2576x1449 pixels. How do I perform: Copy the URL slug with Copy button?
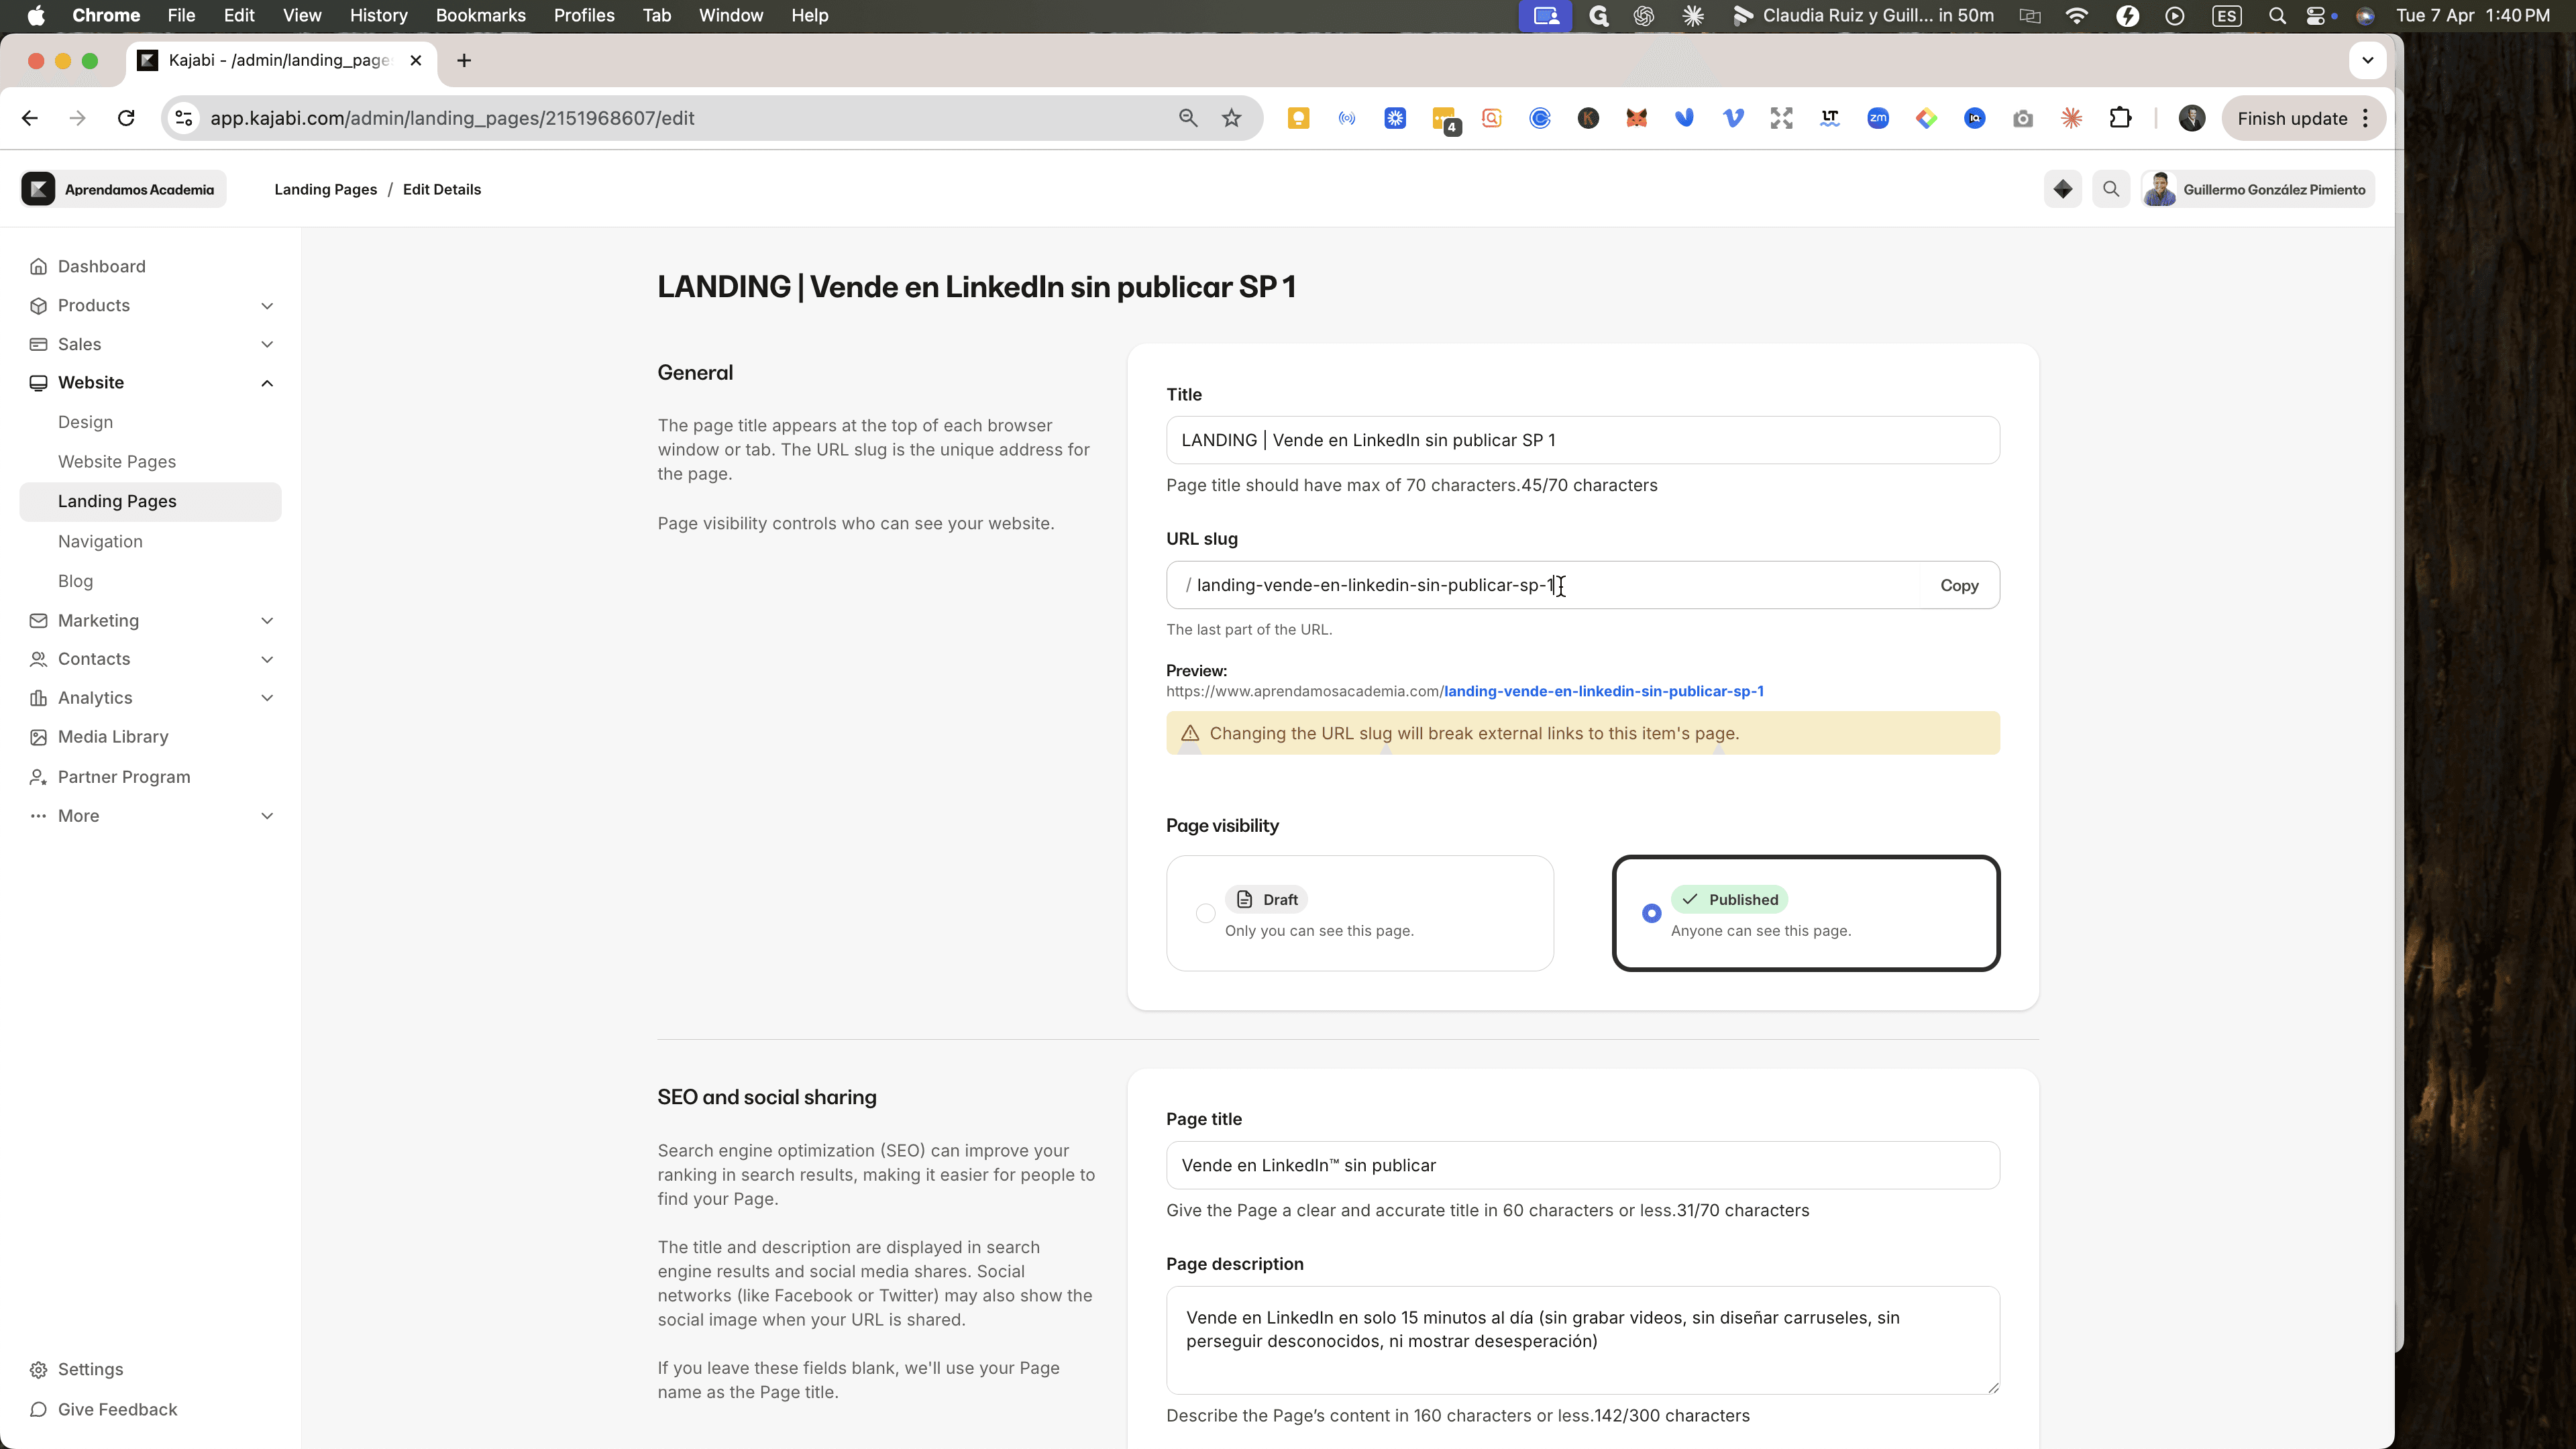(x=1958, y=586)
